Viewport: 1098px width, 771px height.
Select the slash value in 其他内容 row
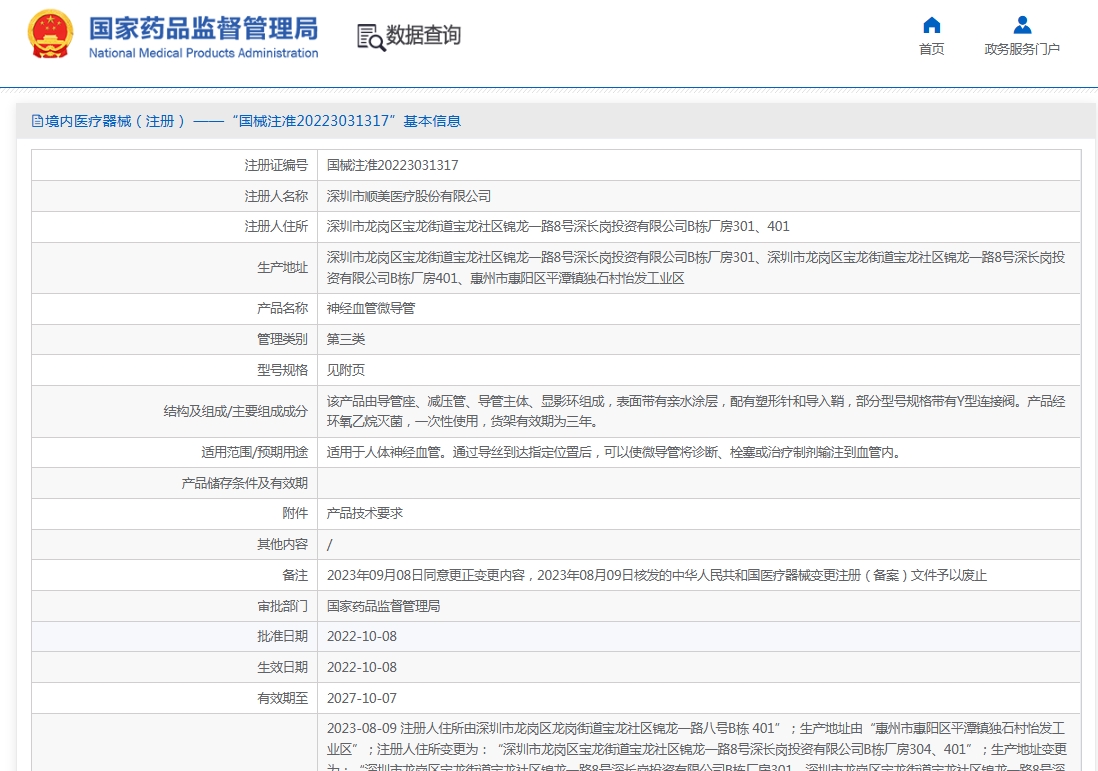[x=330, y=544]
